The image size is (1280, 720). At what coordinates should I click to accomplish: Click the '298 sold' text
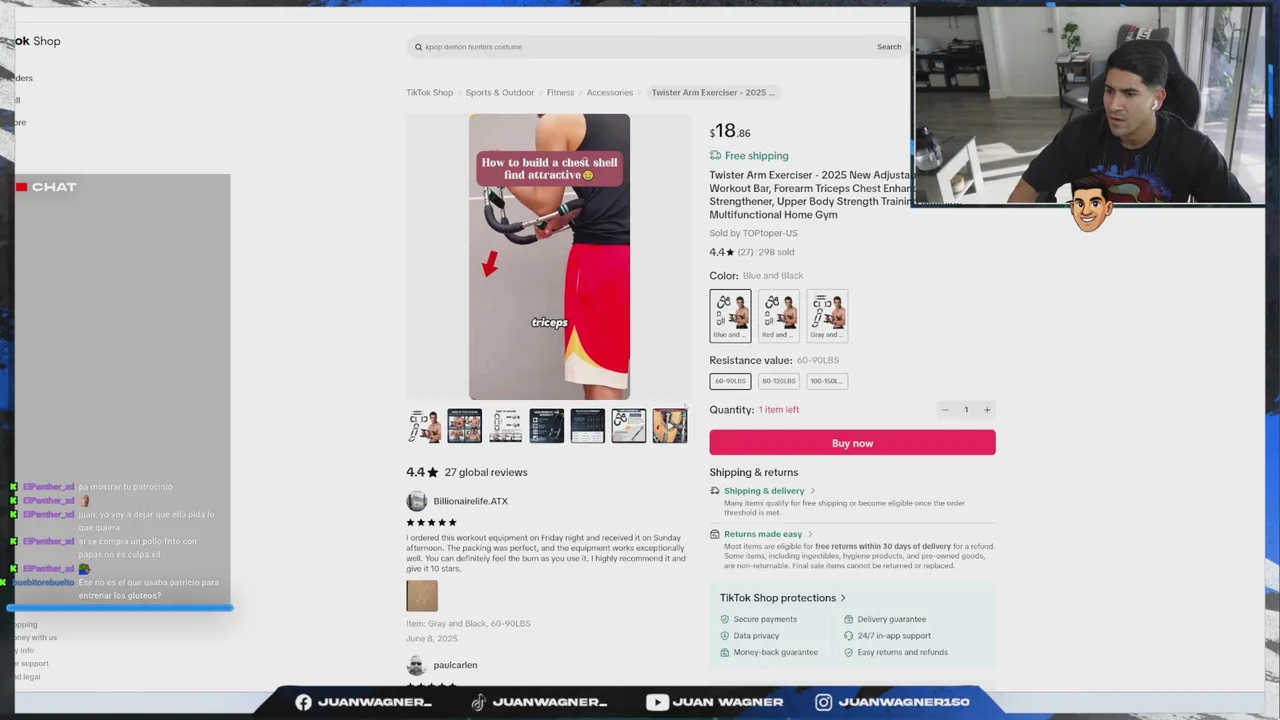click(x=776, y=252)
